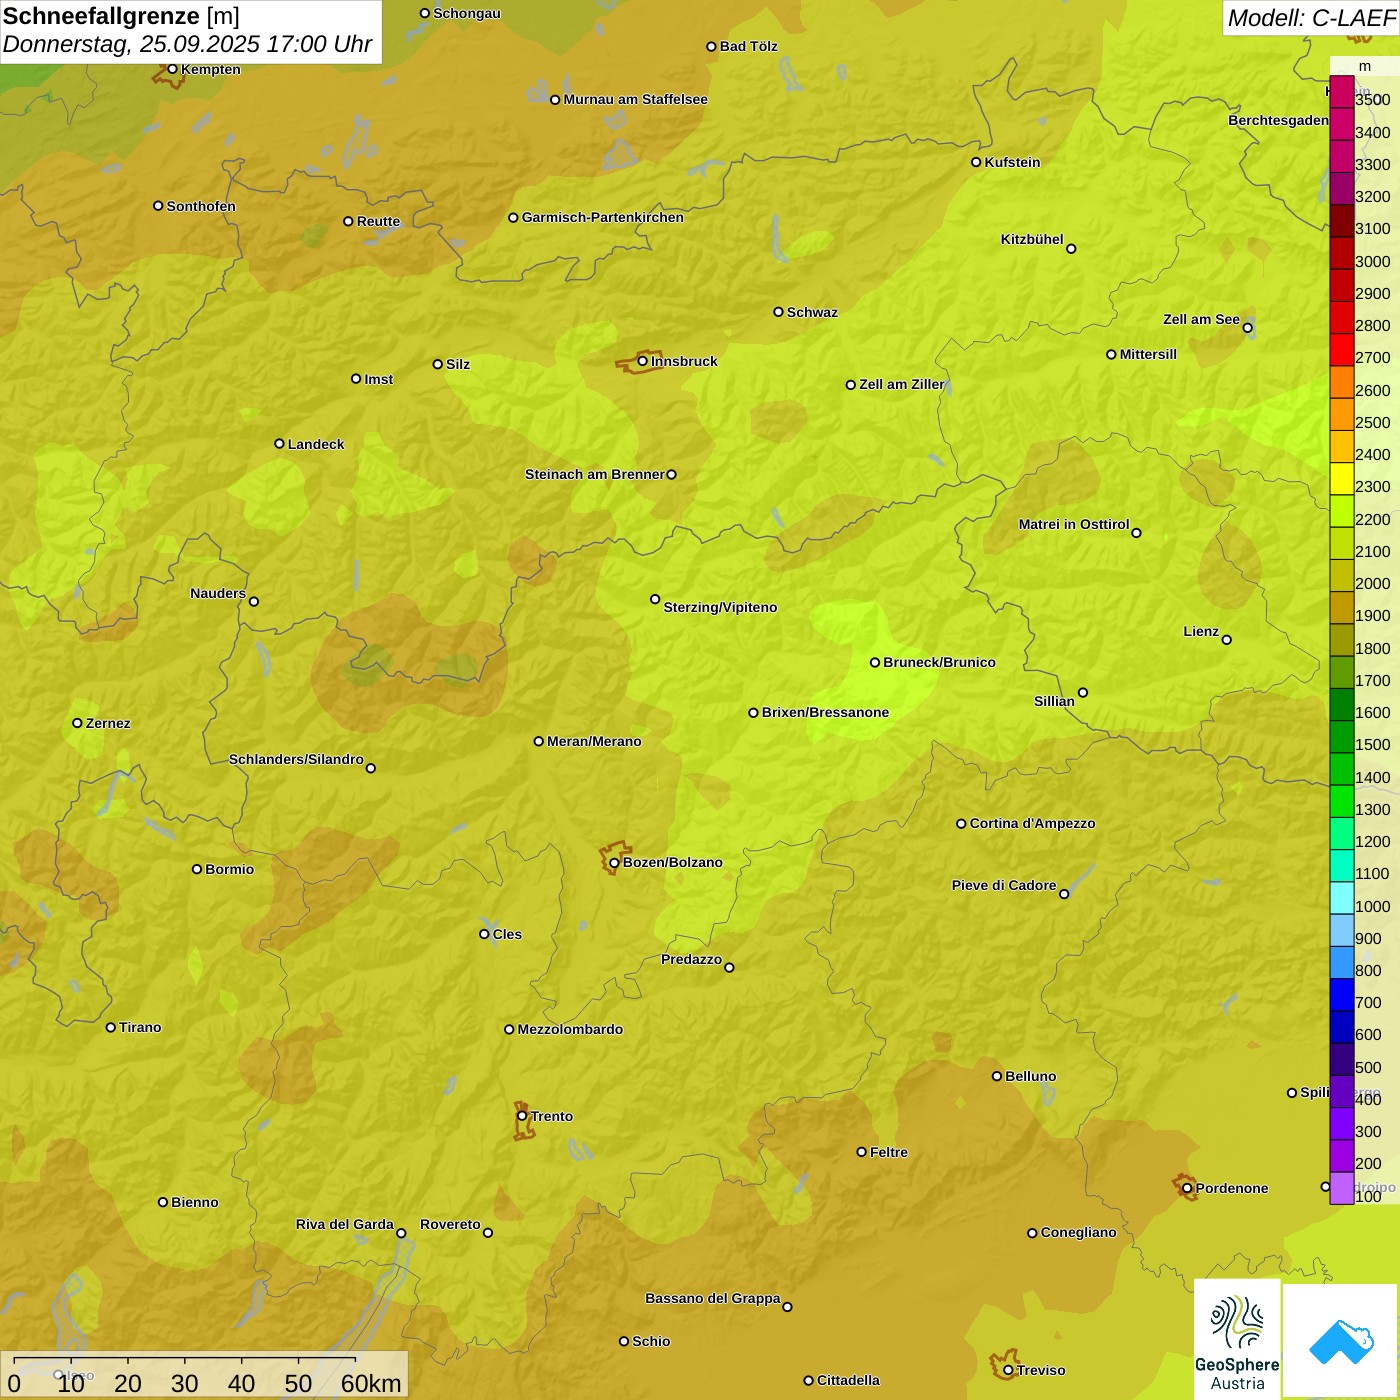Viewport: 1400px width, 1400px height.
Task: Click the Nauders location dot
Action: [254, 602]
